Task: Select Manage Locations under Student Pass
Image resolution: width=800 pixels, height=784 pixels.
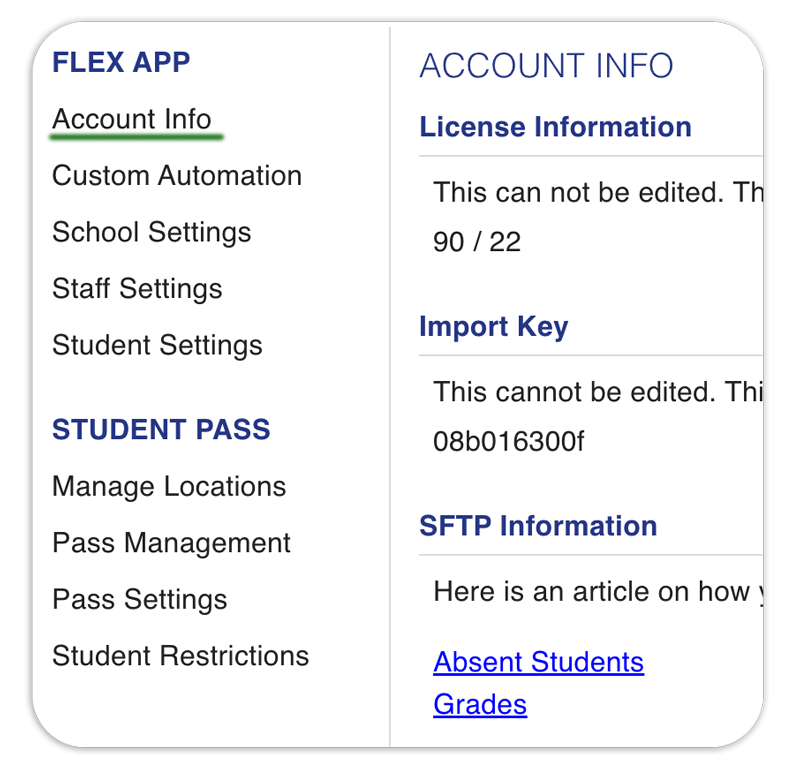Action: [x=169, y=487]
